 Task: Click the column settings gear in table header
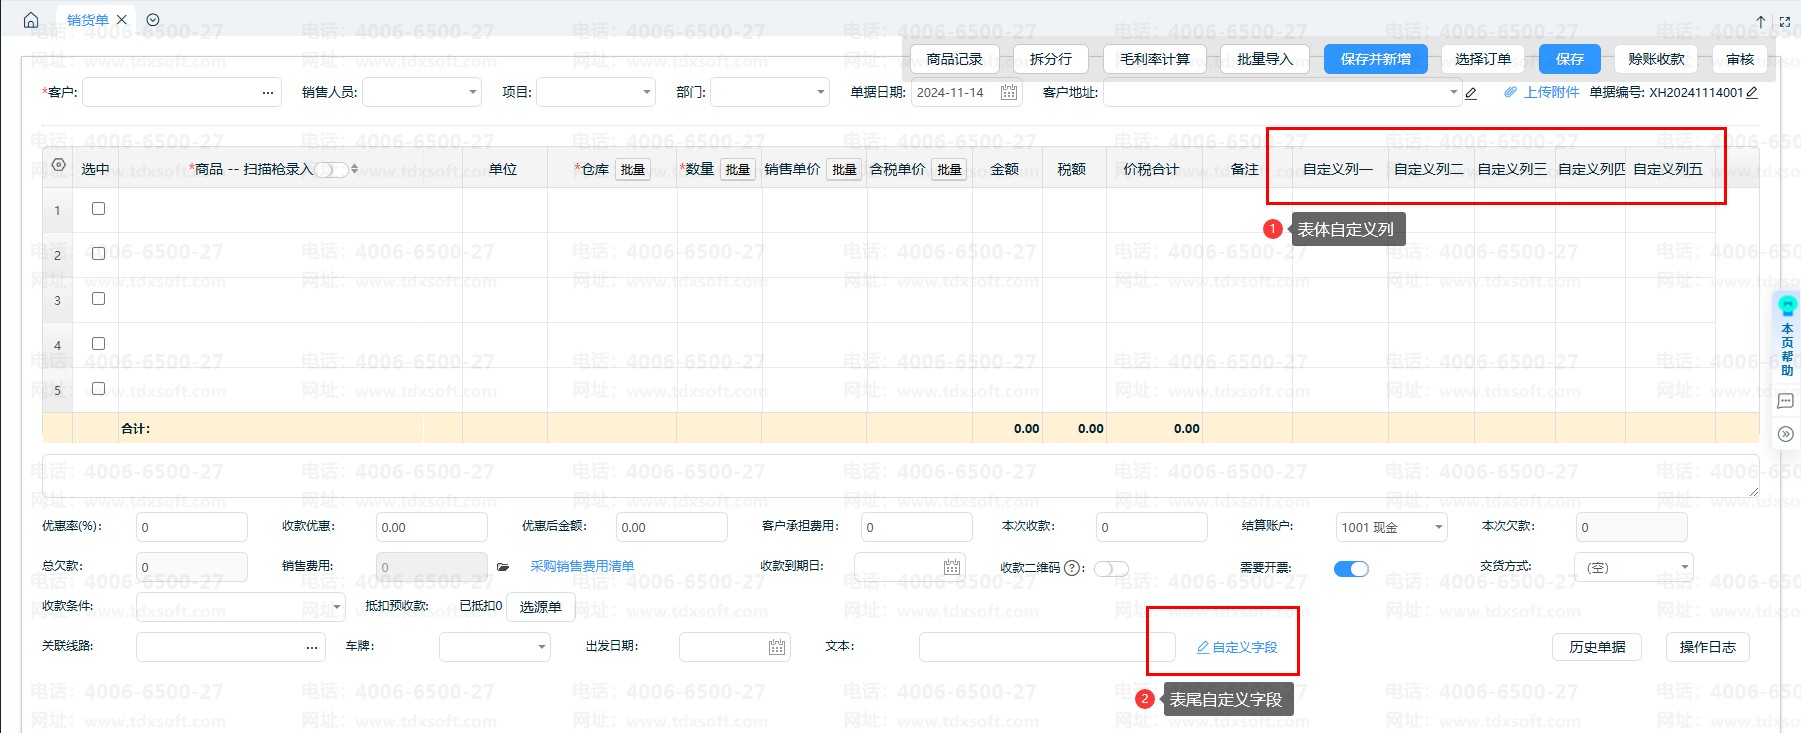58,166
